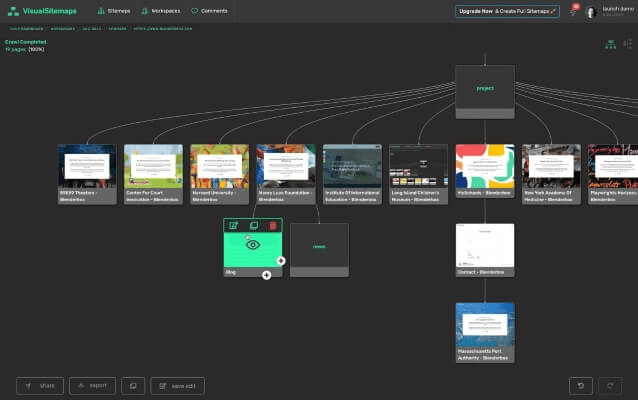The image size is (638, 400).
Task: Switch to horizontal tree layout view
Action: [628, 44]
